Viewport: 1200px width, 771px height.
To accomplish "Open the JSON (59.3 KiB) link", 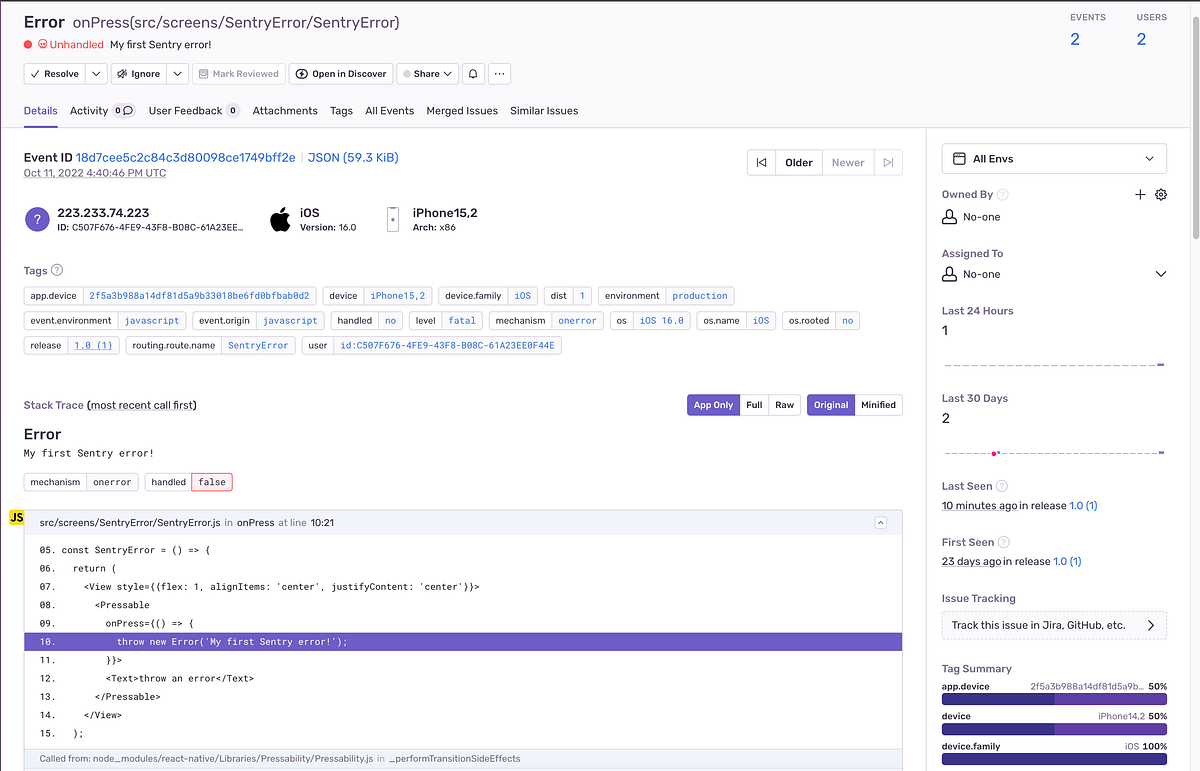I will pos(353,158).
